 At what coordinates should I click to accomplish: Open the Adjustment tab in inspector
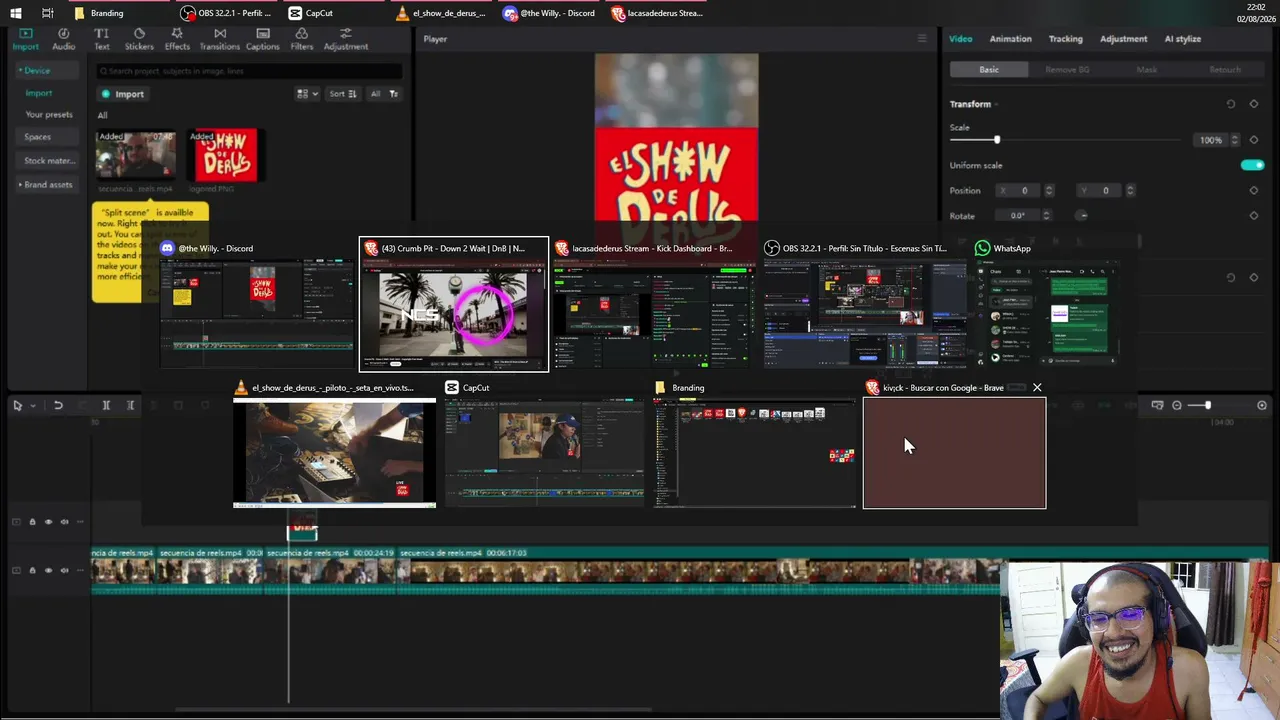click(1123, 39)
